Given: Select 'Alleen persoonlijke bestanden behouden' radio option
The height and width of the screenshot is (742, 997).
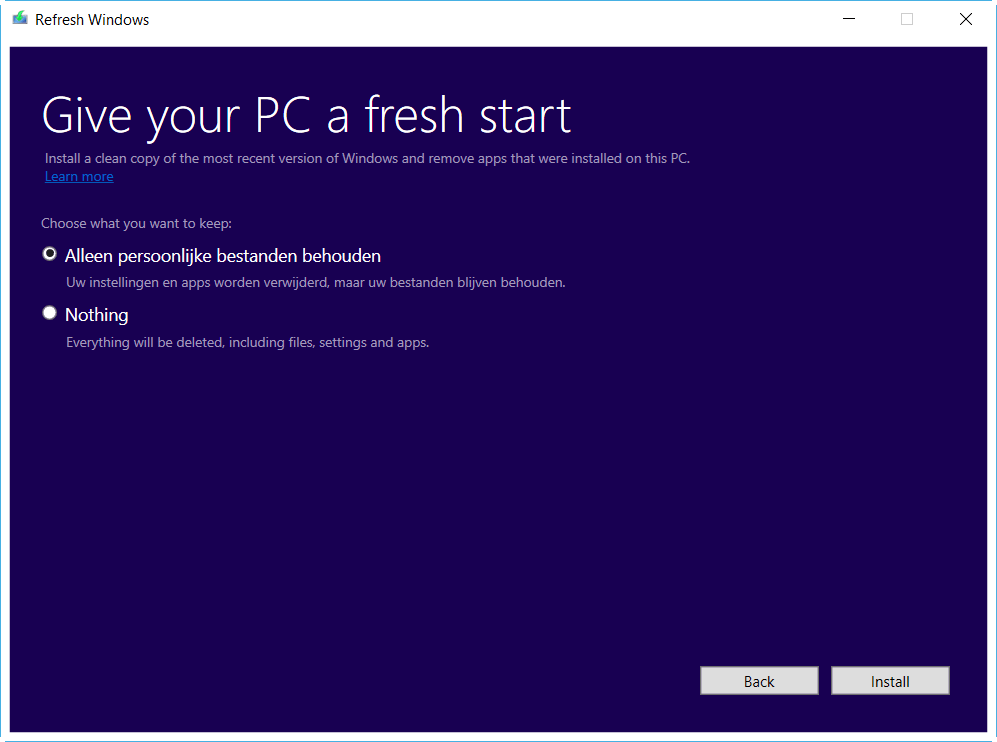Looking at the screenshot, I should coord(50,254).
